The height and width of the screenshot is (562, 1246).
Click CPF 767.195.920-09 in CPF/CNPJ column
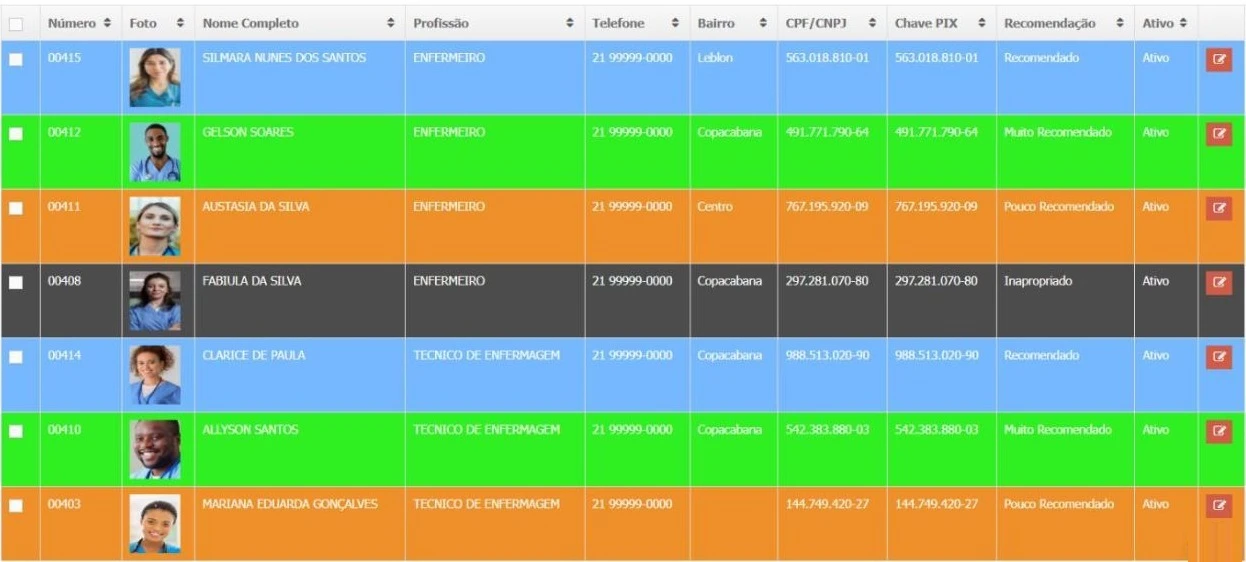pyautogui.click(x=827, y=207)
